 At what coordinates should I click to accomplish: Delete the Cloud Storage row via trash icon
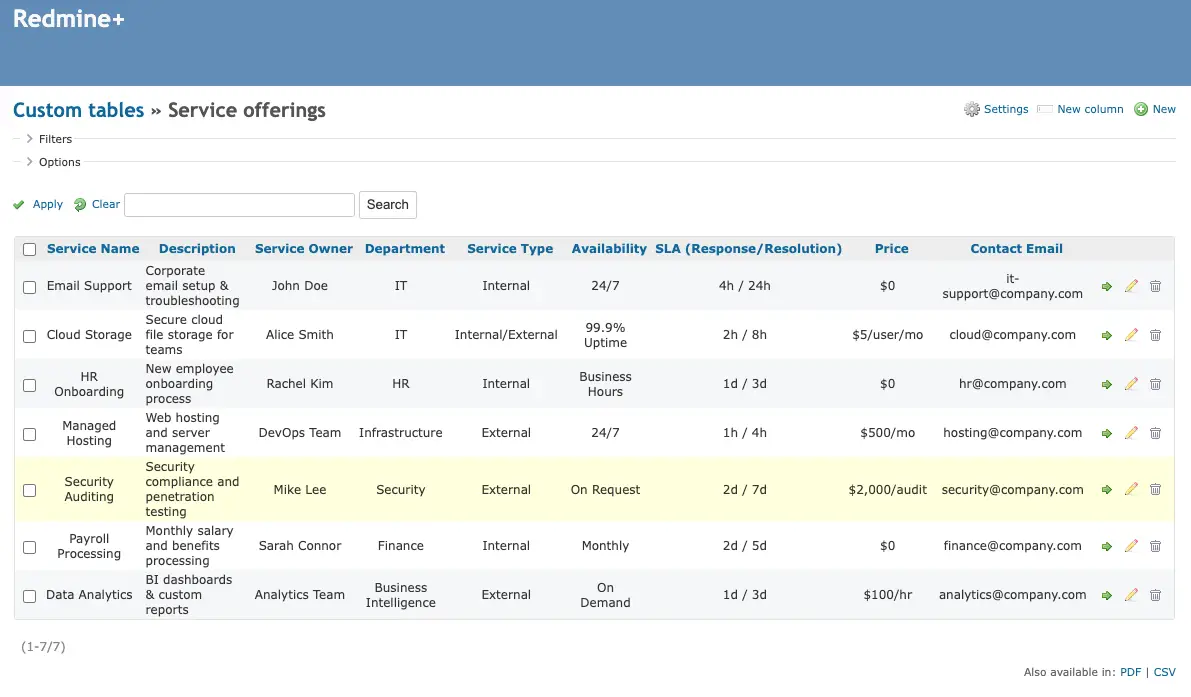(x=1155, y=335)
